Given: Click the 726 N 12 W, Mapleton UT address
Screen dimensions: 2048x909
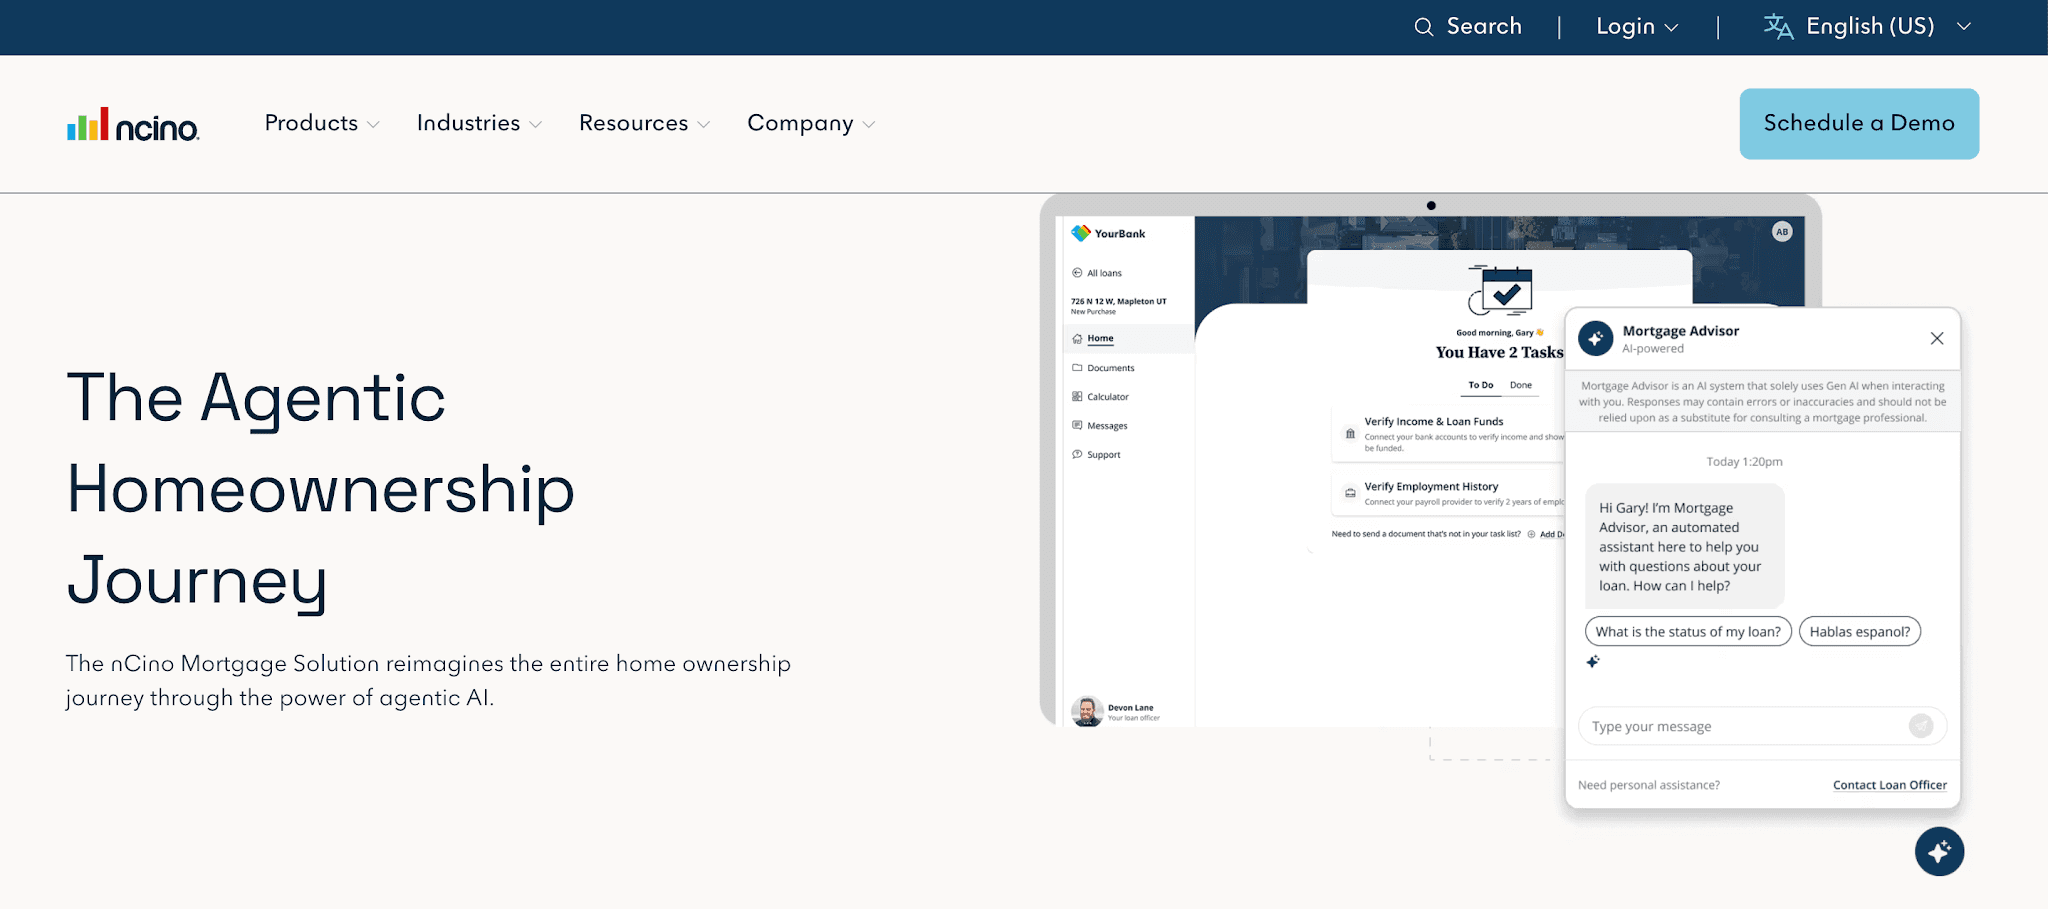Looking at the screenshot, I should (1118, 301).
